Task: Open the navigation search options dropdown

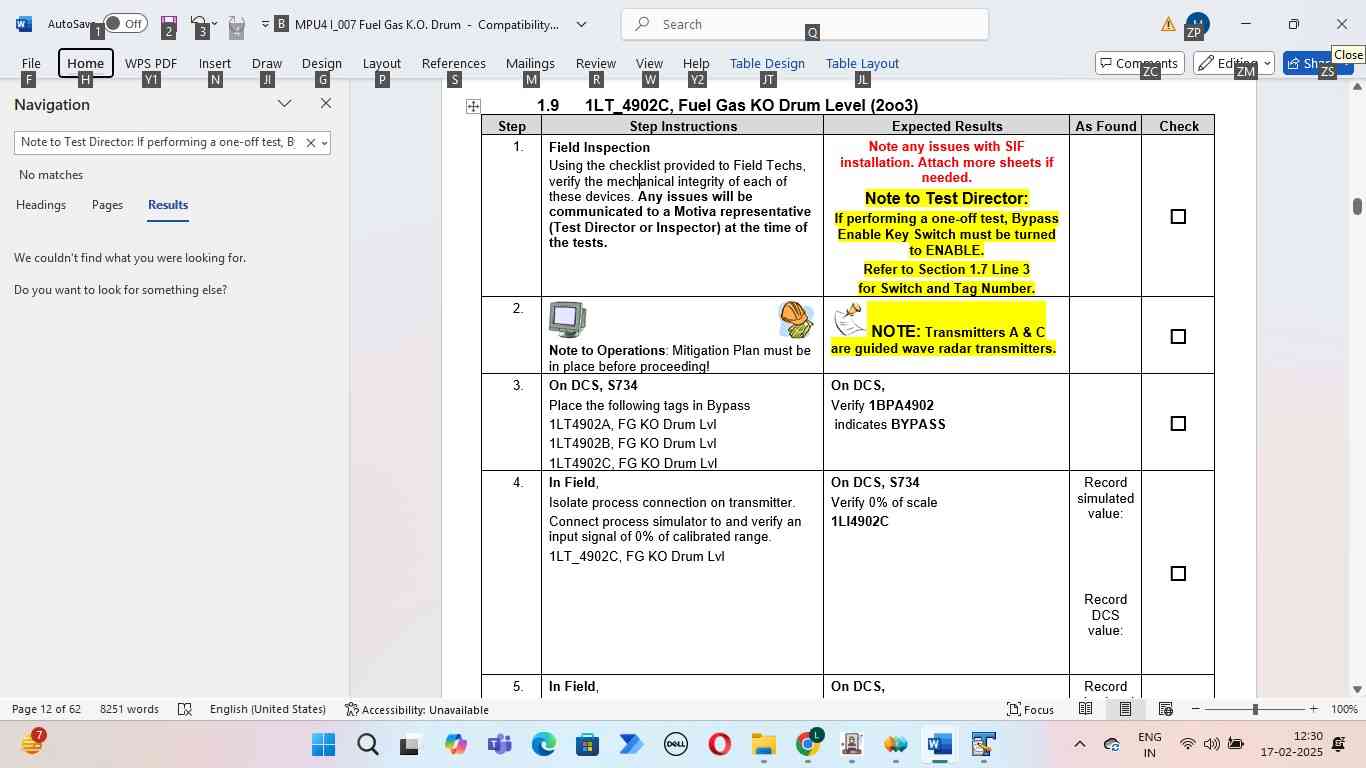Action: click(324, 143)
